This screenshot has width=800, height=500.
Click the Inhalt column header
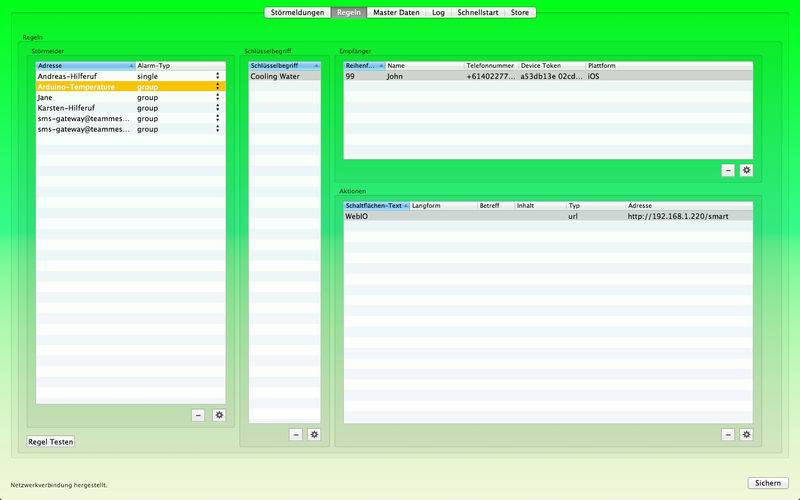pyautogui.click(x=540, y=206)
